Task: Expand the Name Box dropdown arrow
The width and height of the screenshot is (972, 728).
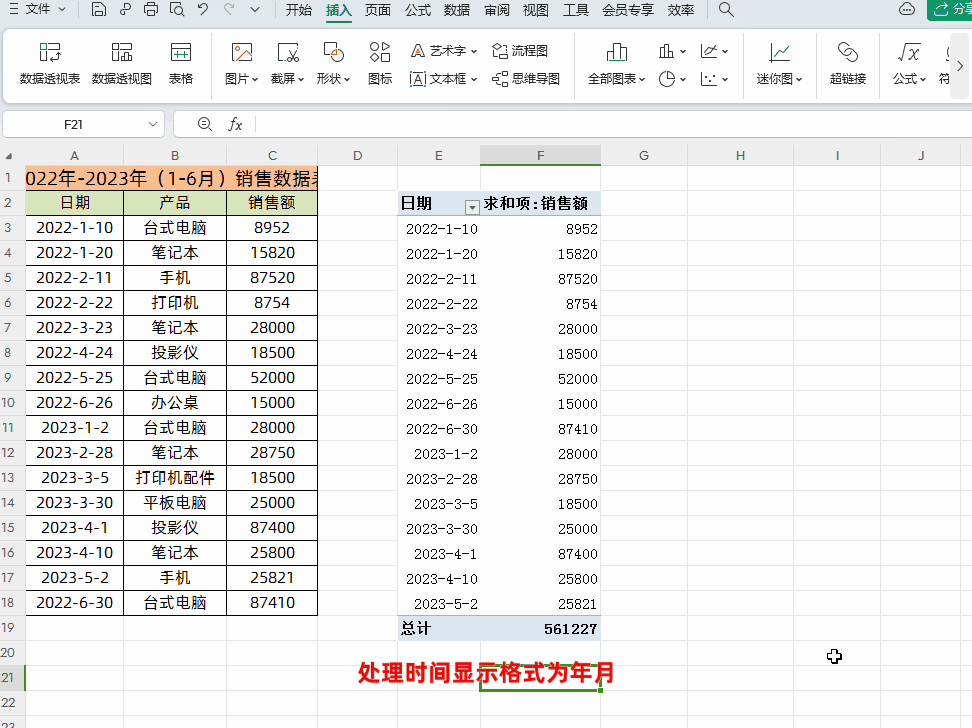Action: [x=152, y=125]
